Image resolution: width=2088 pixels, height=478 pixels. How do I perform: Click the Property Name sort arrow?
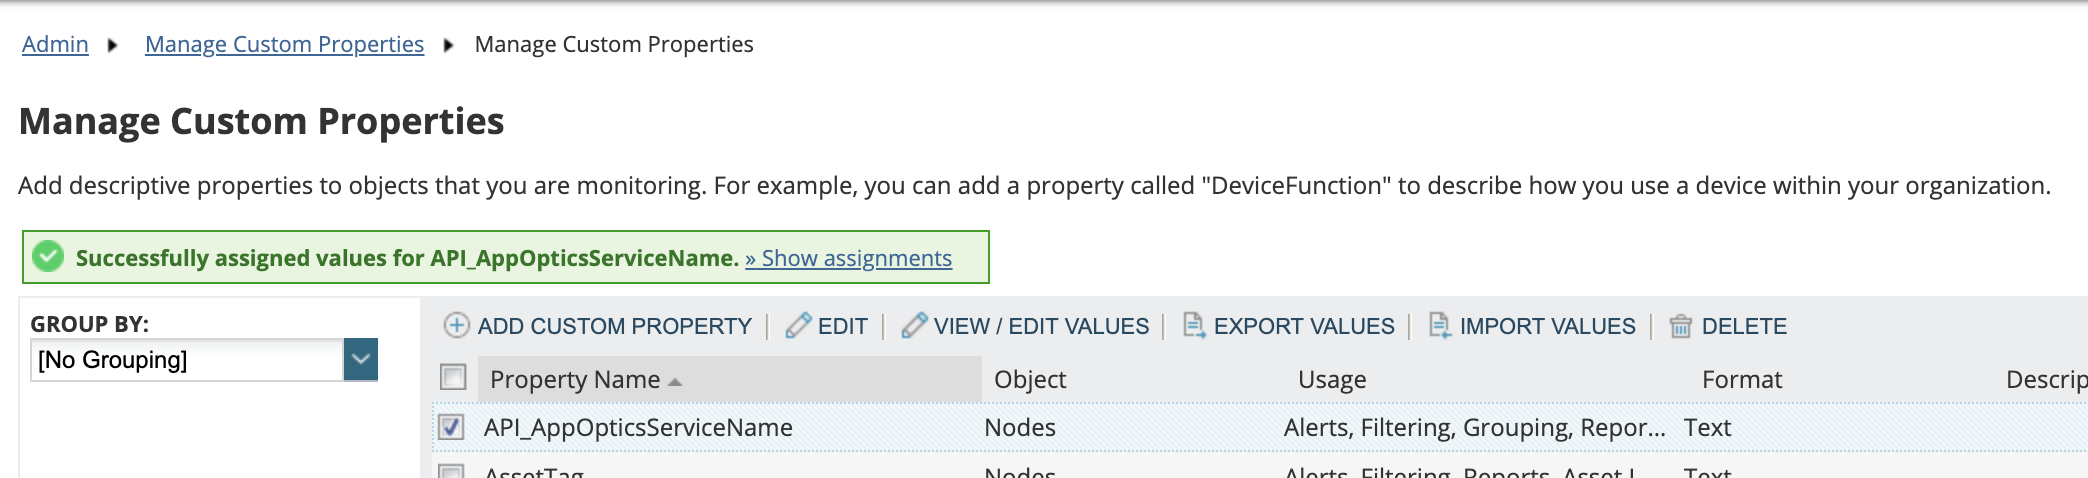click(675, 382)
